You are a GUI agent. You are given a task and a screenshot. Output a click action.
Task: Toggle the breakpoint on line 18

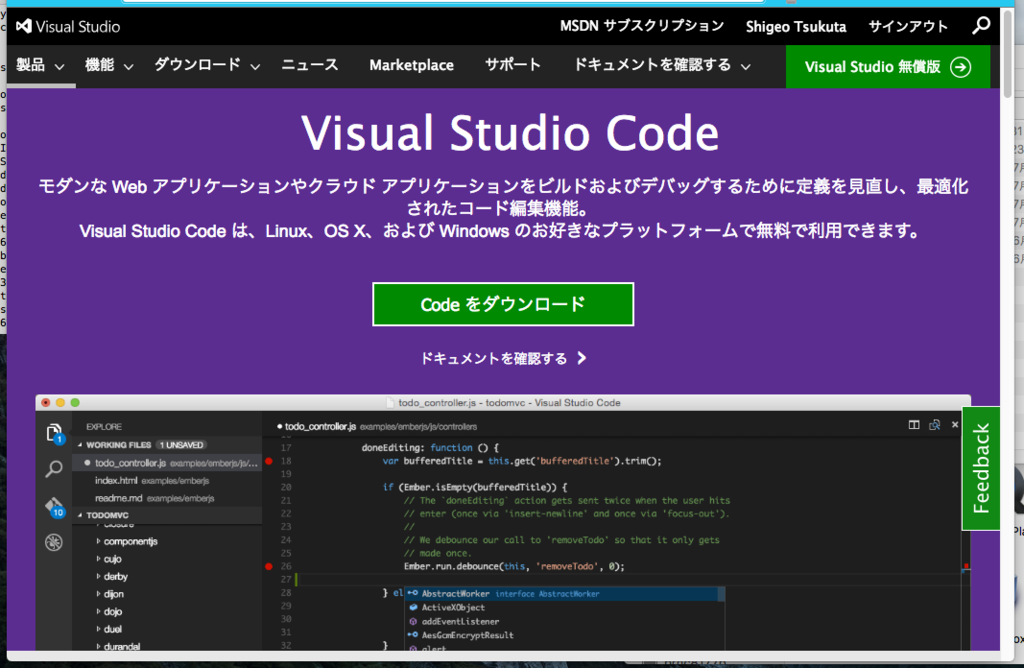[269, 461]
